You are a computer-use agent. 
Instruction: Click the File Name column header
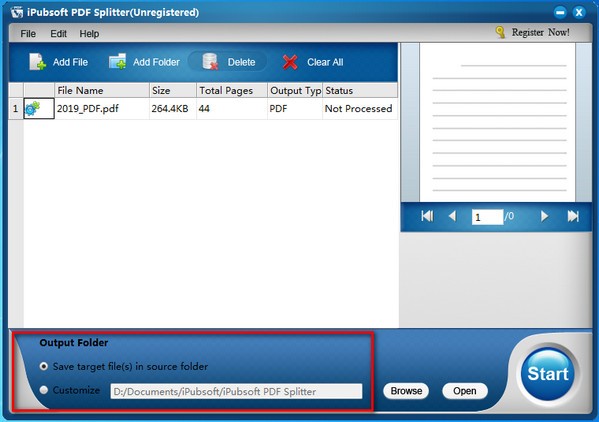click(102, 91)
